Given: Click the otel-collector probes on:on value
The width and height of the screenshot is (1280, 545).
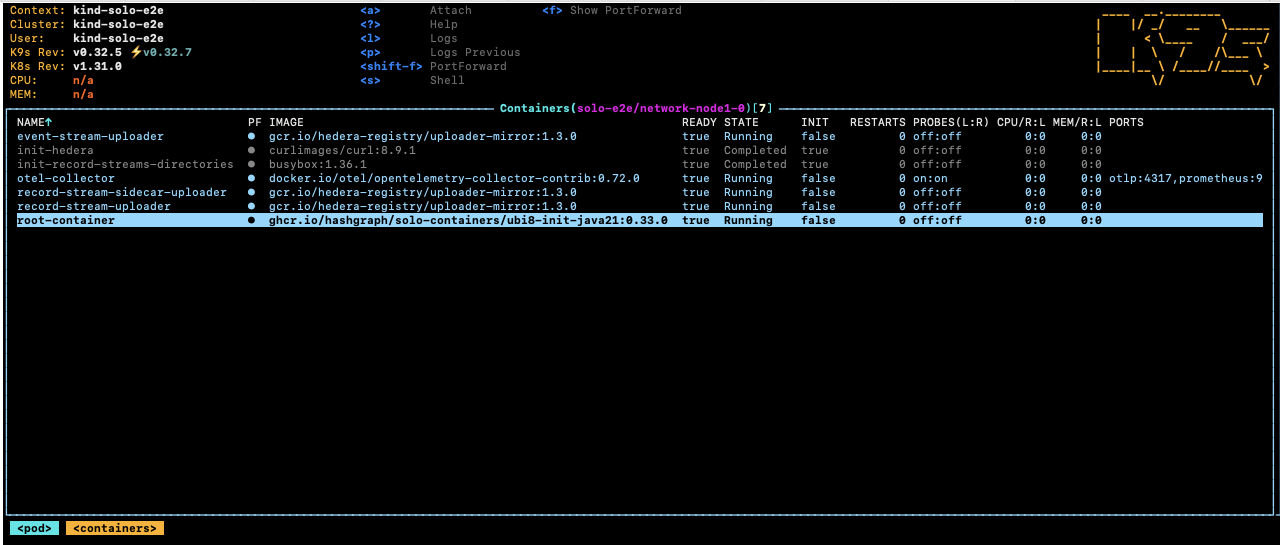Looking at the screenshot, I should click(930, 178).
